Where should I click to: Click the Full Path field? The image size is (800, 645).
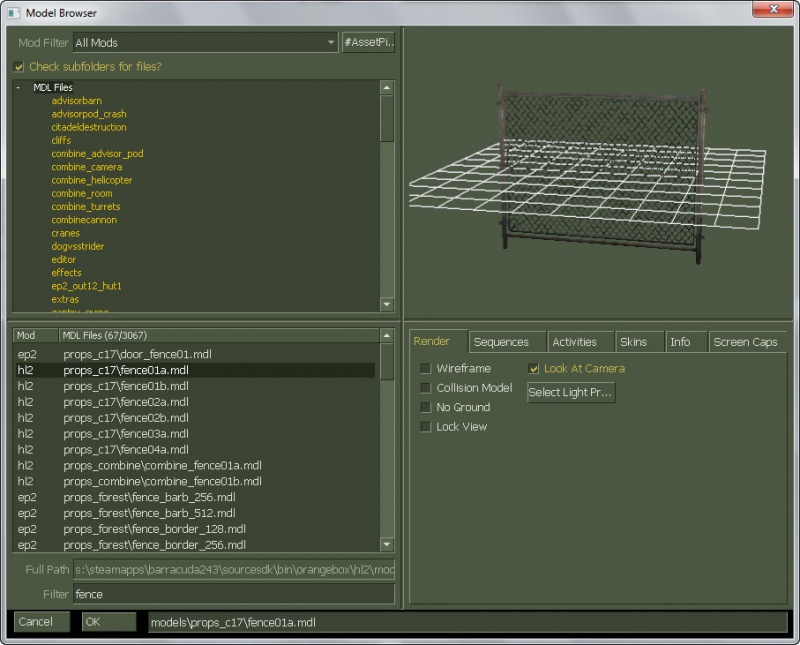pyautogui.click(x=234, y=569)
